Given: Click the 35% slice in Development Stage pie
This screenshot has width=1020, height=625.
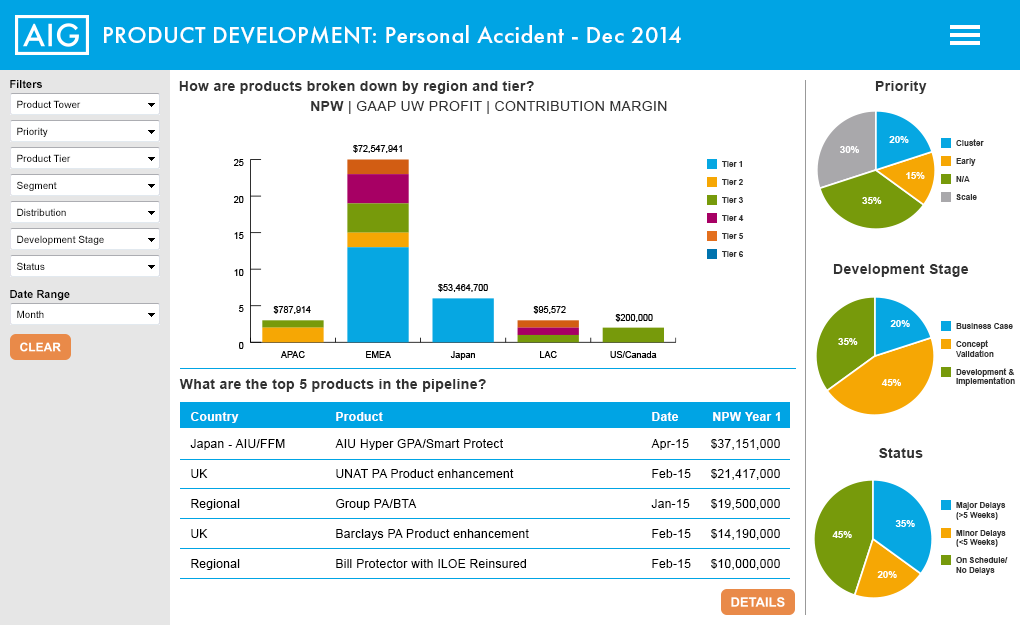Looking at the screenshot, I should pos(847,341).
